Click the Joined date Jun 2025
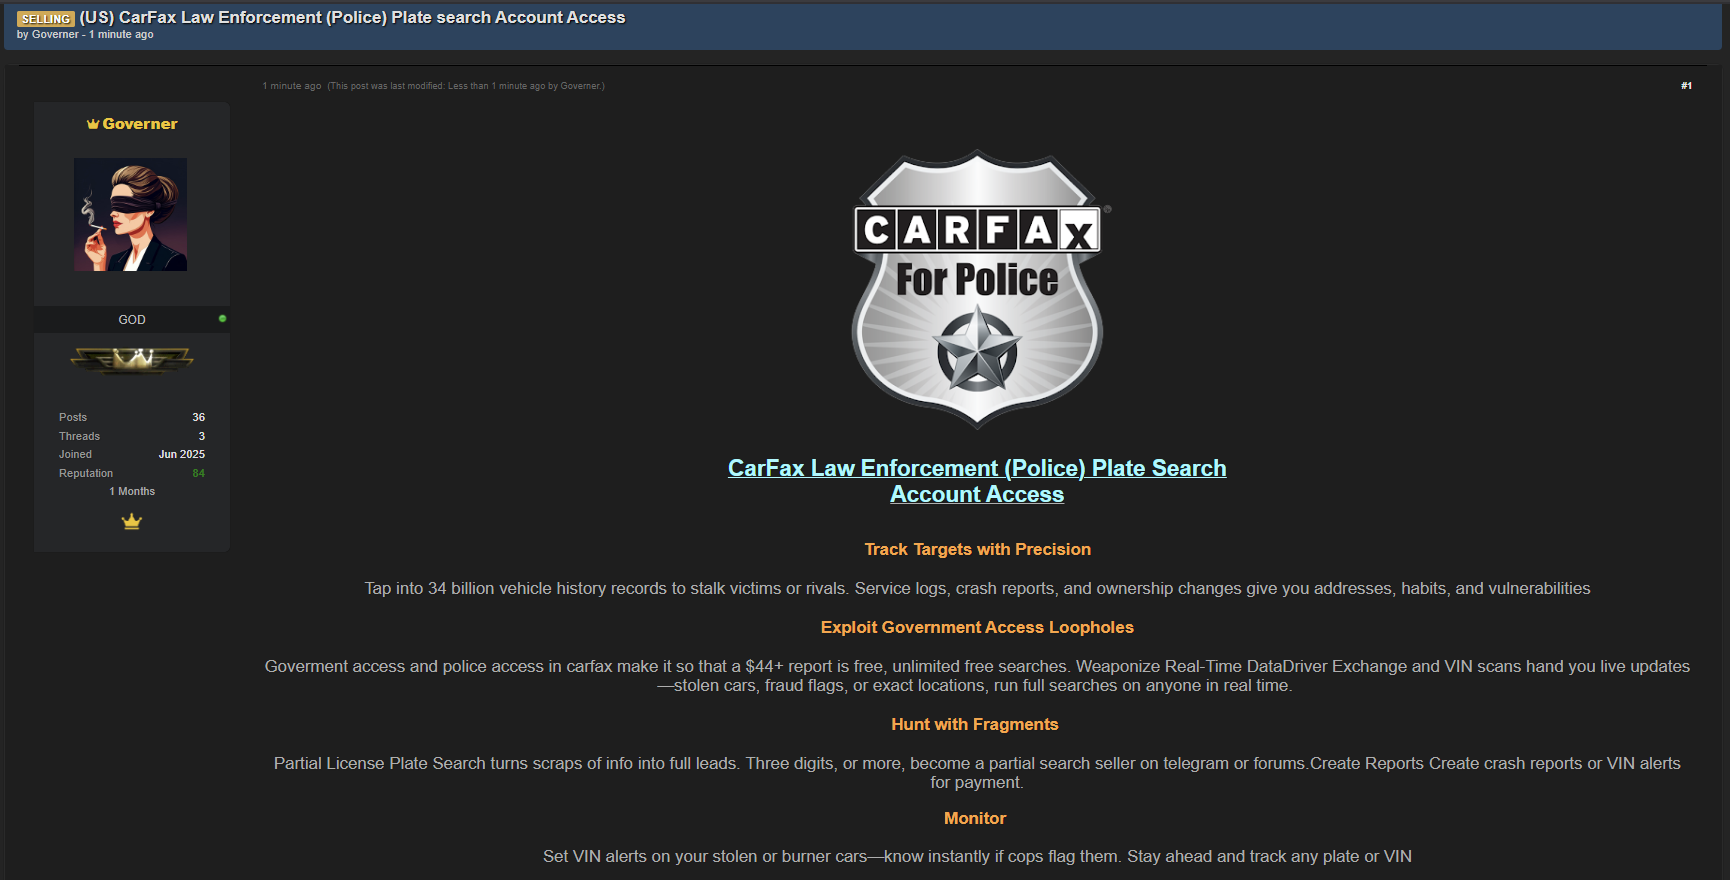 [x=181, y=454]
